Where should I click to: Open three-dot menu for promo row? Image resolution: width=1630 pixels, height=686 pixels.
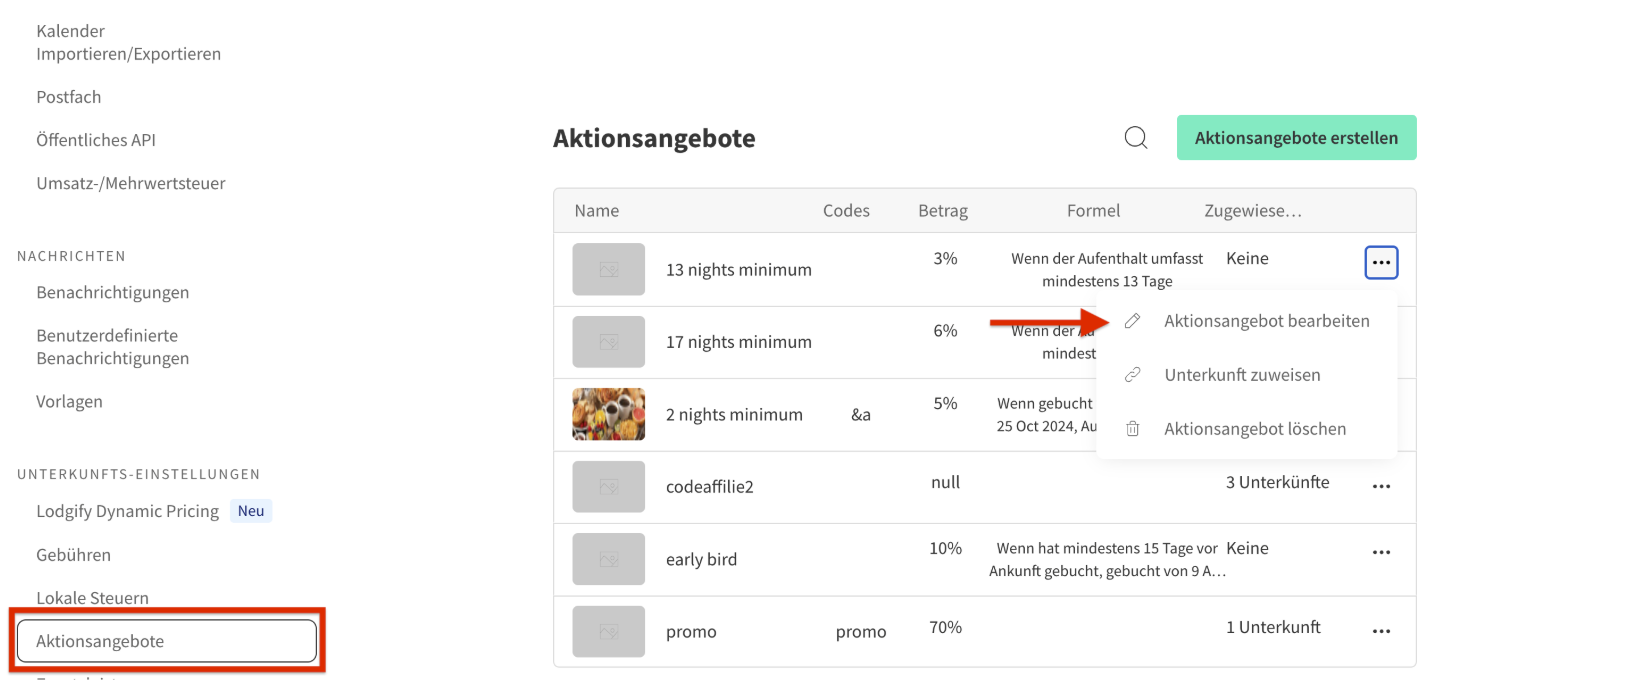point(1381,632)
